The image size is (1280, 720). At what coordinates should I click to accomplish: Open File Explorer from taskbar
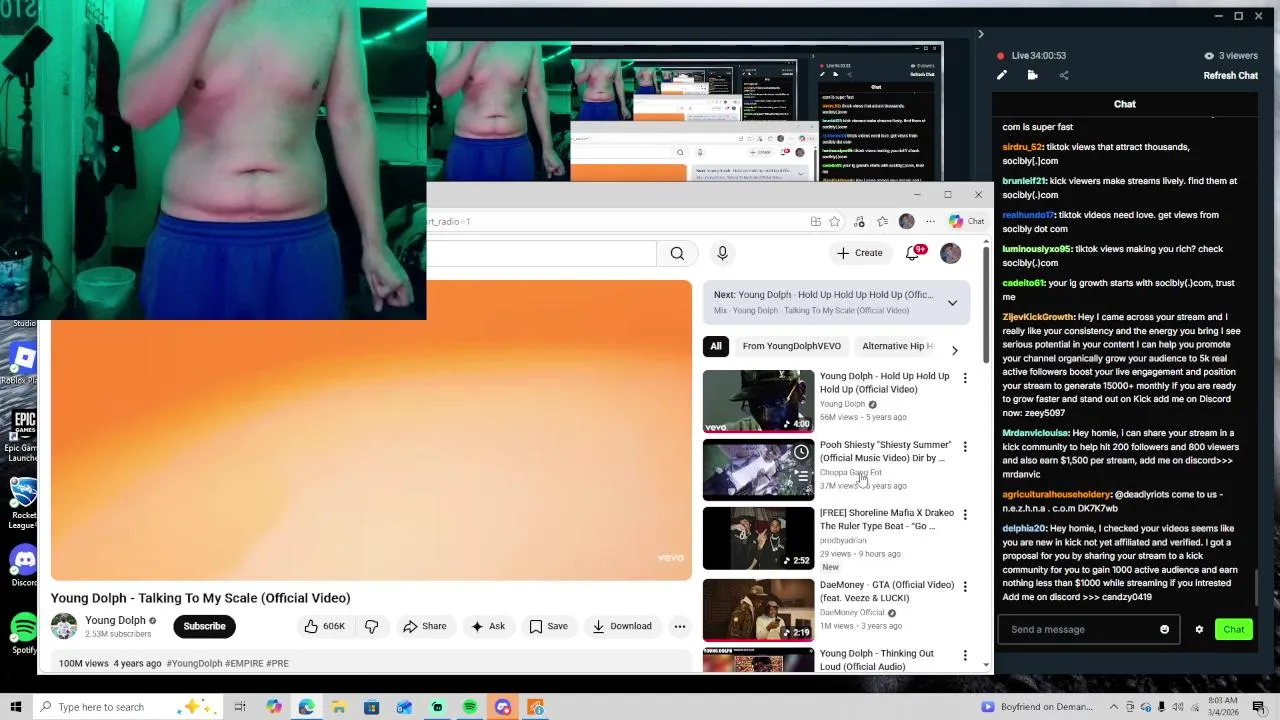339,707
